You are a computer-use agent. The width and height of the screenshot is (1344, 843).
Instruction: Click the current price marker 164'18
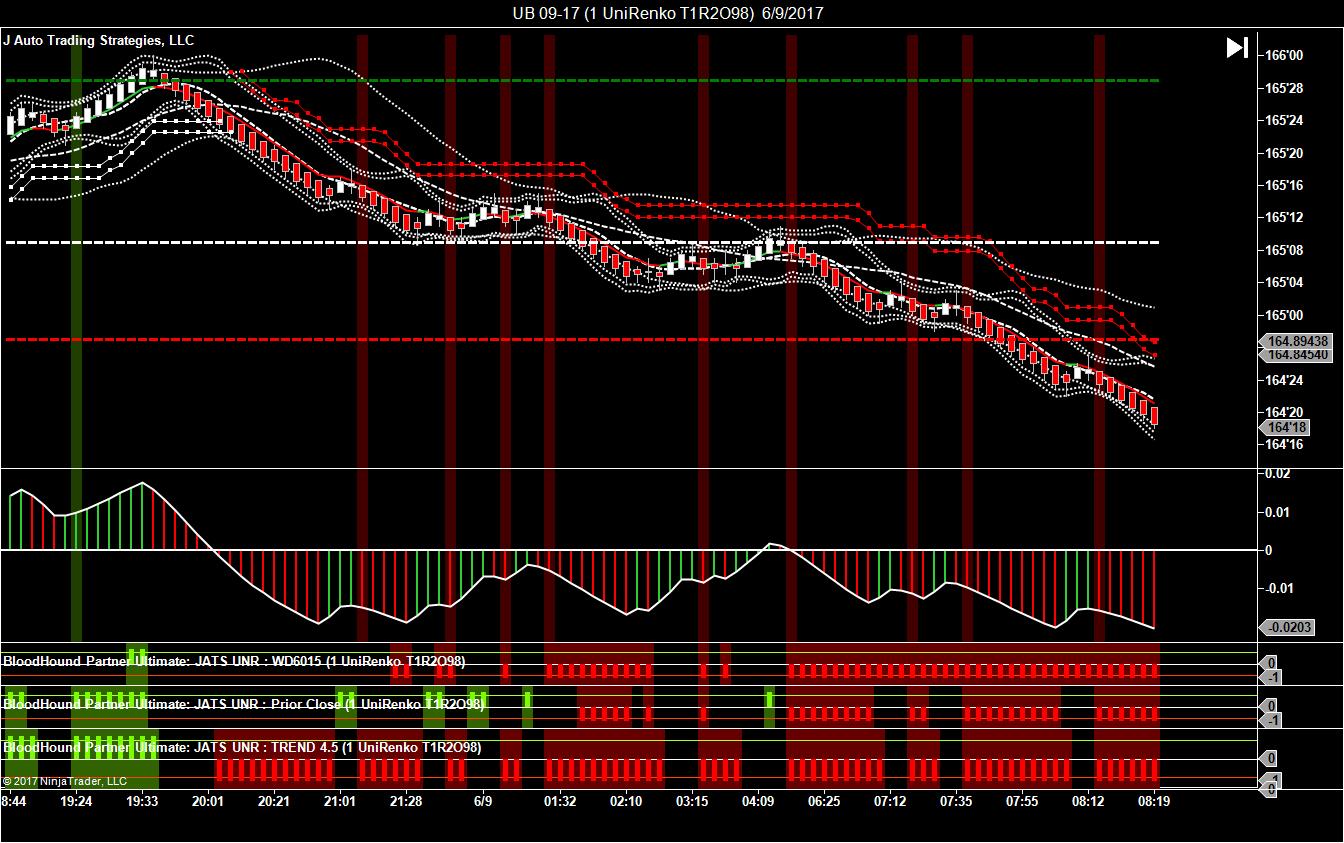click(x=1285, y=427)
